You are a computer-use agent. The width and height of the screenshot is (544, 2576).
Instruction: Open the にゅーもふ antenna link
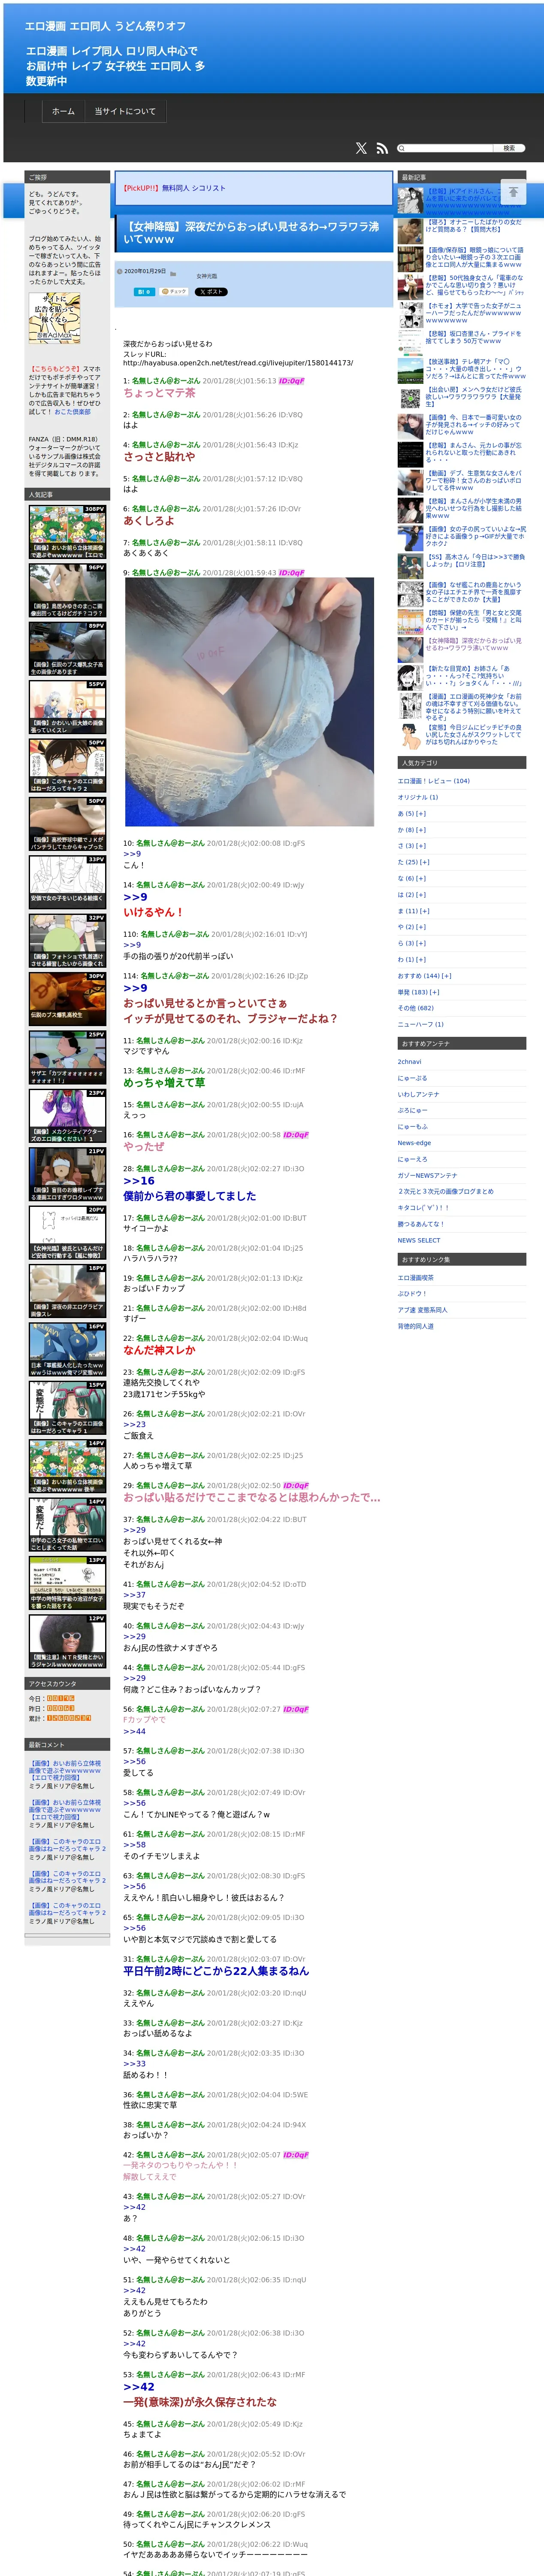[x=413, y=1127]
